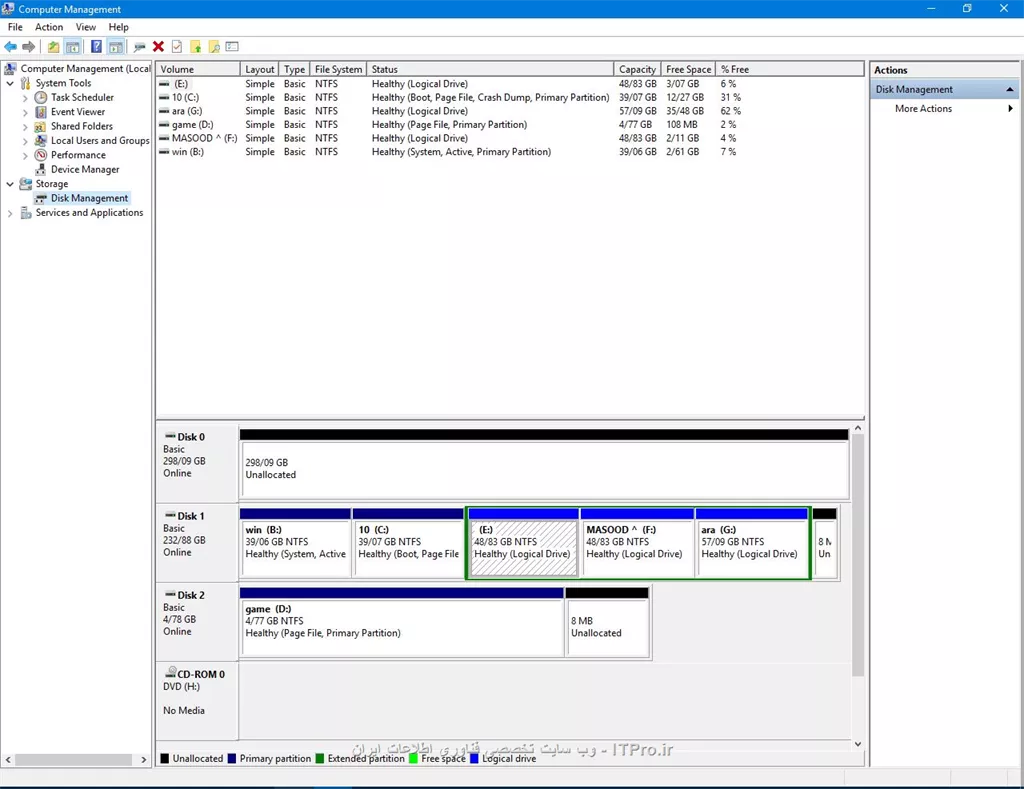
Task: Collapse the System Tools tree node
Action: pos(10,84)
